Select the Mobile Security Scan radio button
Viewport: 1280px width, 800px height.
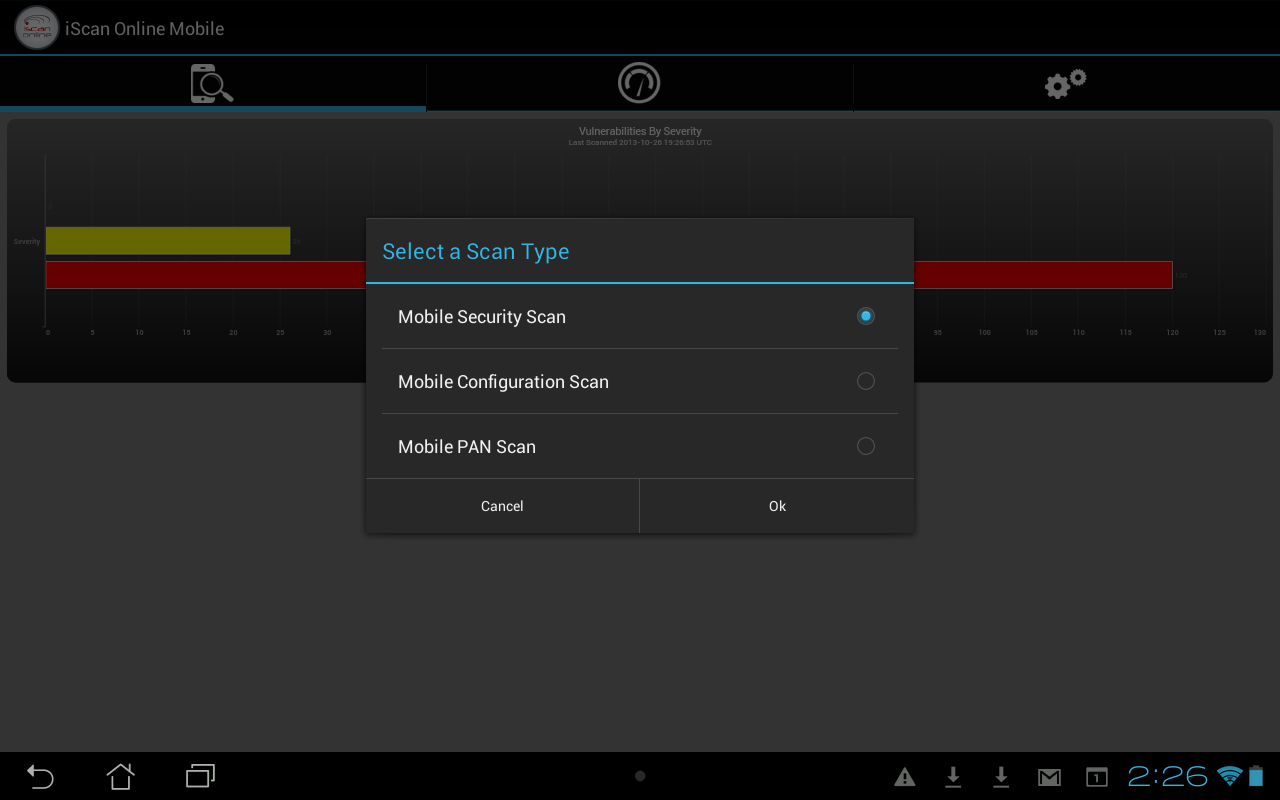[866, 316]
